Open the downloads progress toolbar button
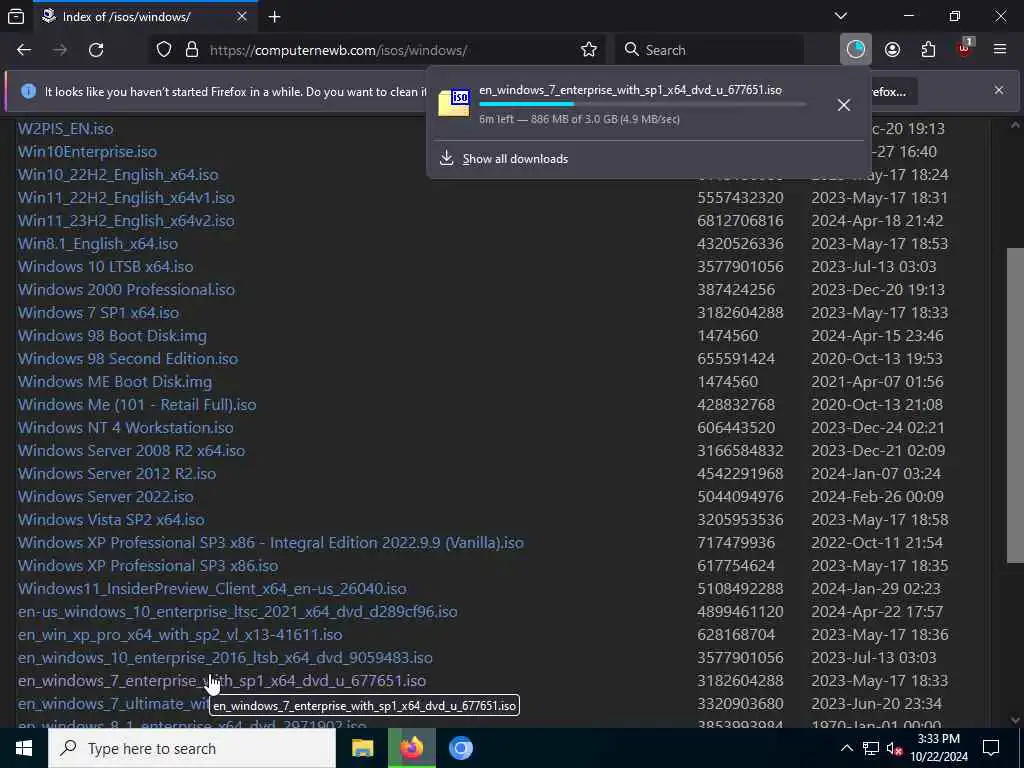The width and height of the screenshot is (1024, 768). [856, 50]
